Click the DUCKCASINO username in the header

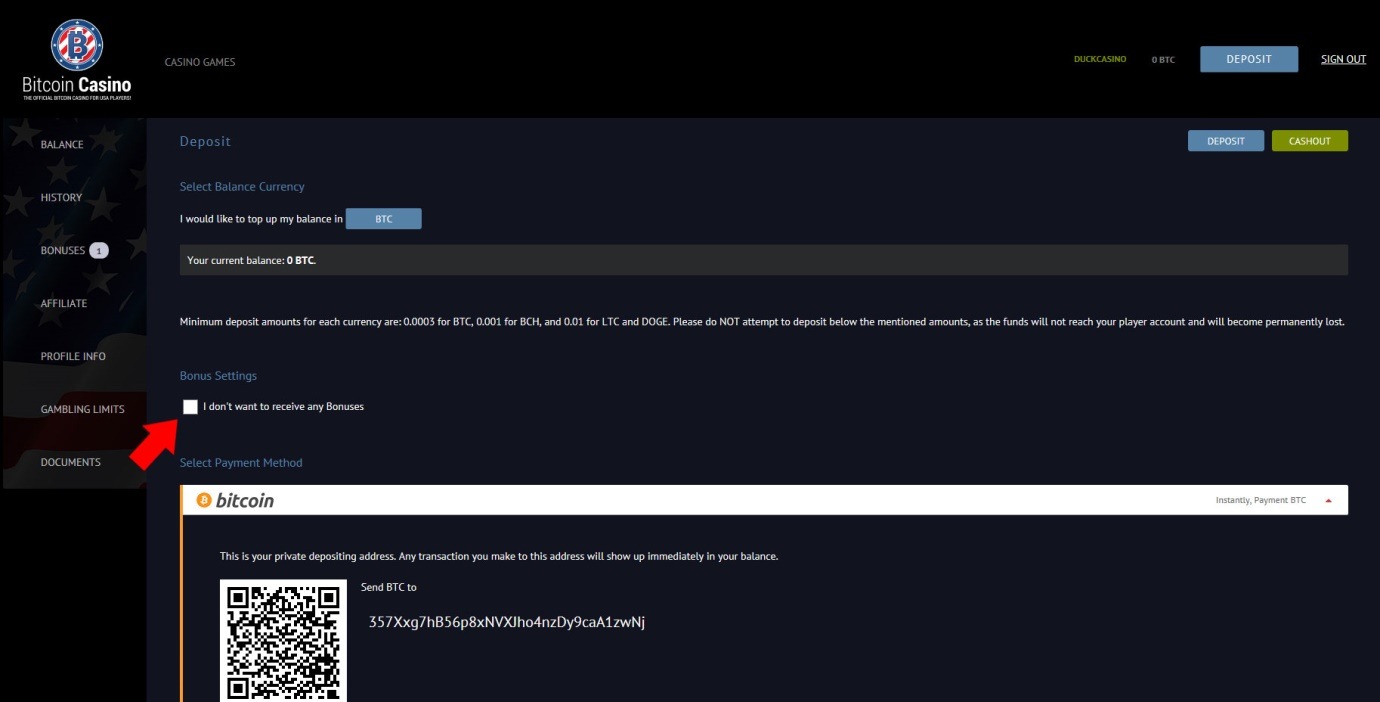coord(1100,60)
